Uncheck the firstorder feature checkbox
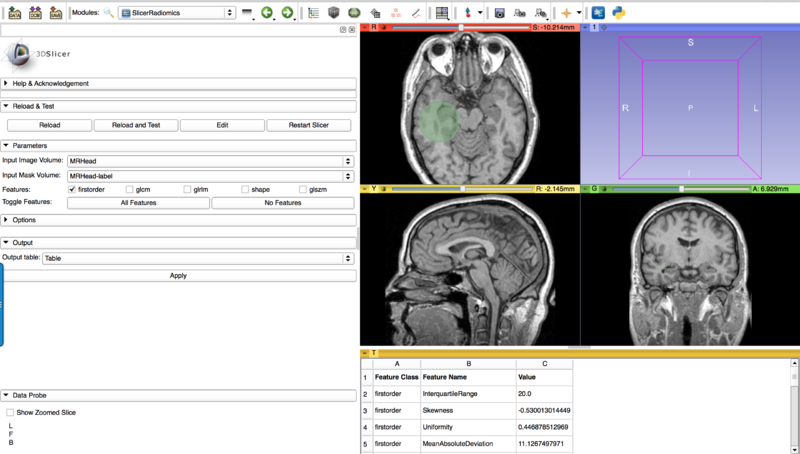This screenshot has width=800, height=454. (72, 189)
